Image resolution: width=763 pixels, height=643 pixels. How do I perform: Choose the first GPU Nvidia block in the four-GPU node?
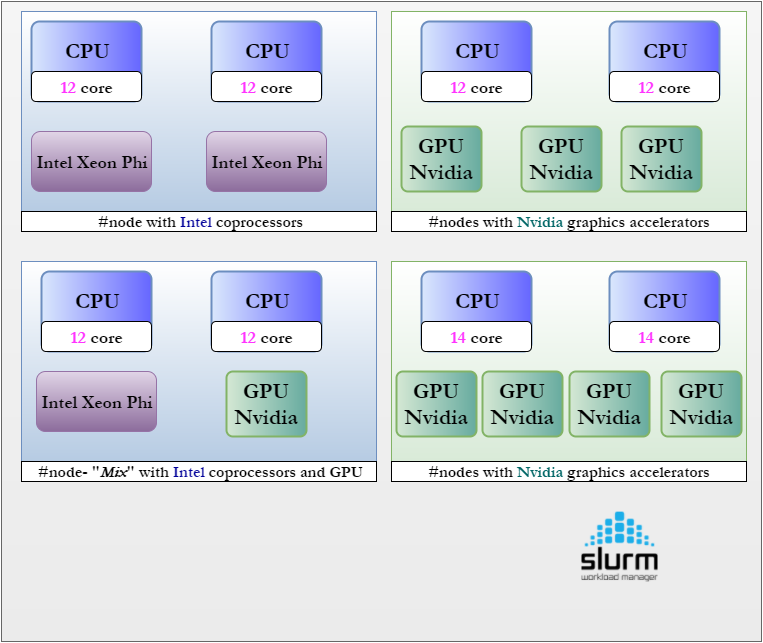tap(436, 404)
